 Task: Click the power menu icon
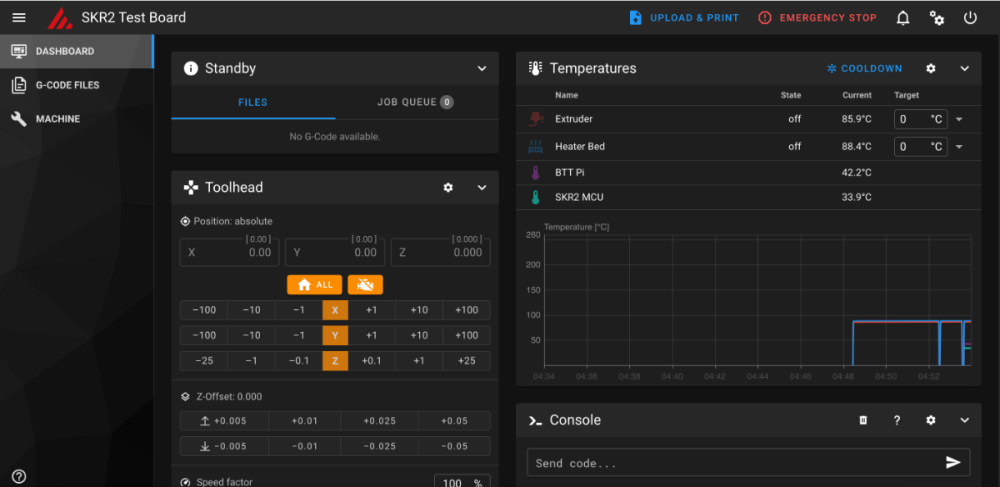point(970,18)
